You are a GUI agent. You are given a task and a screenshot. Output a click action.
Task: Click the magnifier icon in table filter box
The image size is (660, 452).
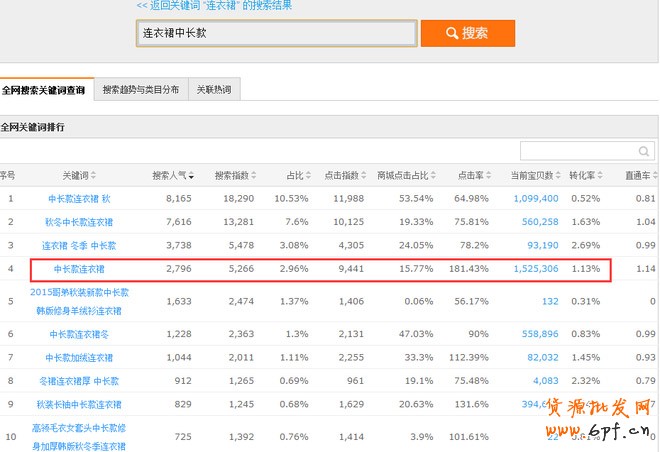(644, 150)
